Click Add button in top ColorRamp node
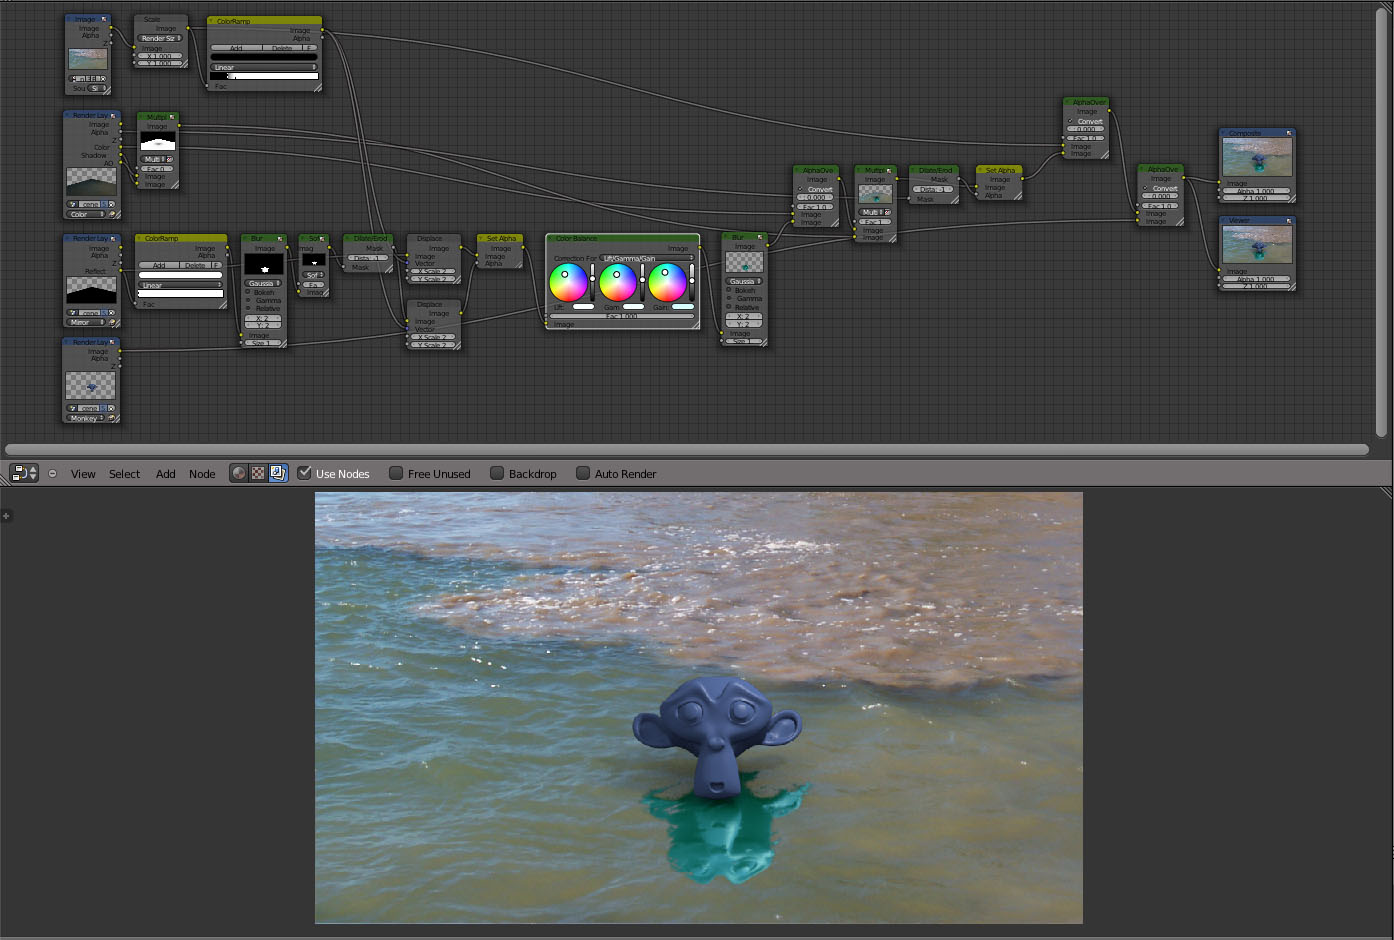Image resolution: width=1394 pixels, height=940 pixels. pyautogui.click(x=236, y=48)
